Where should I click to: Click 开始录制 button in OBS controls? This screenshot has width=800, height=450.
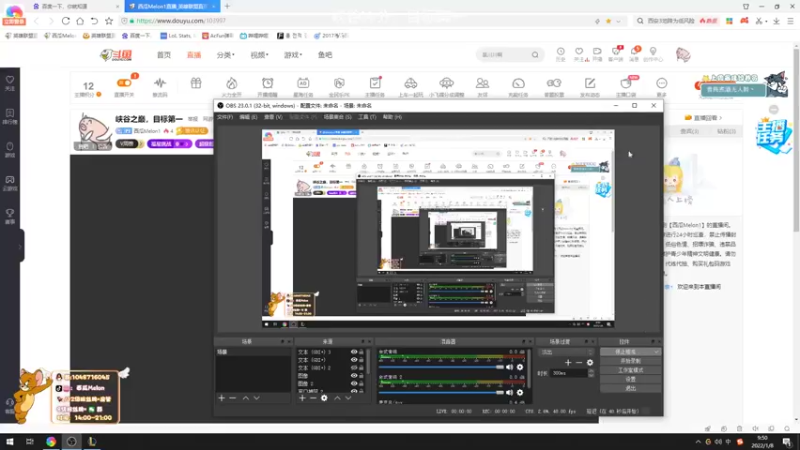[631, 361]
